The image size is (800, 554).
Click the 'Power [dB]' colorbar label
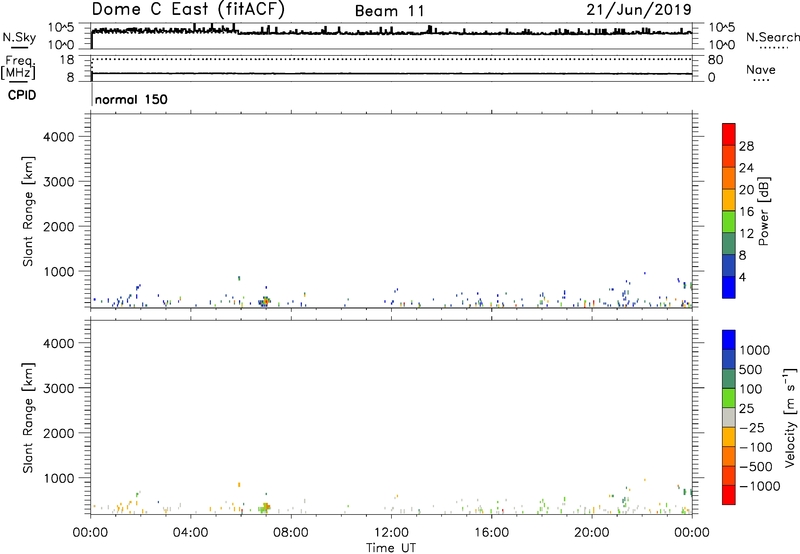(764, 211)
